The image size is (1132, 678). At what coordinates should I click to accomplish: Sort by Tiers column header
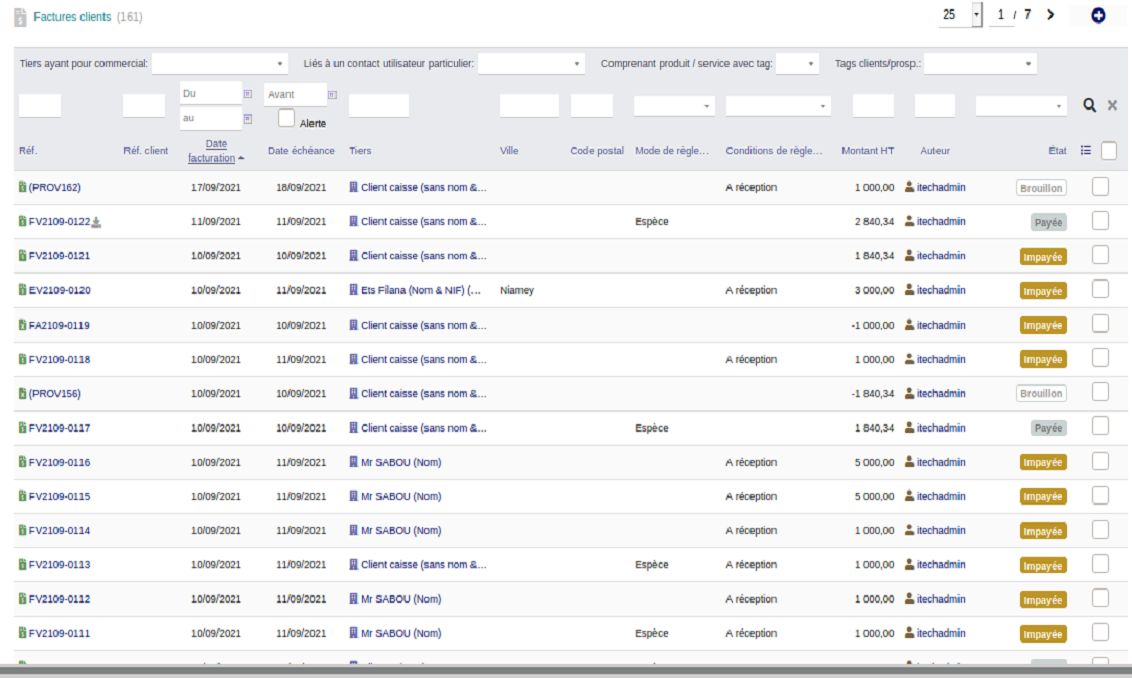click(360, 151)
